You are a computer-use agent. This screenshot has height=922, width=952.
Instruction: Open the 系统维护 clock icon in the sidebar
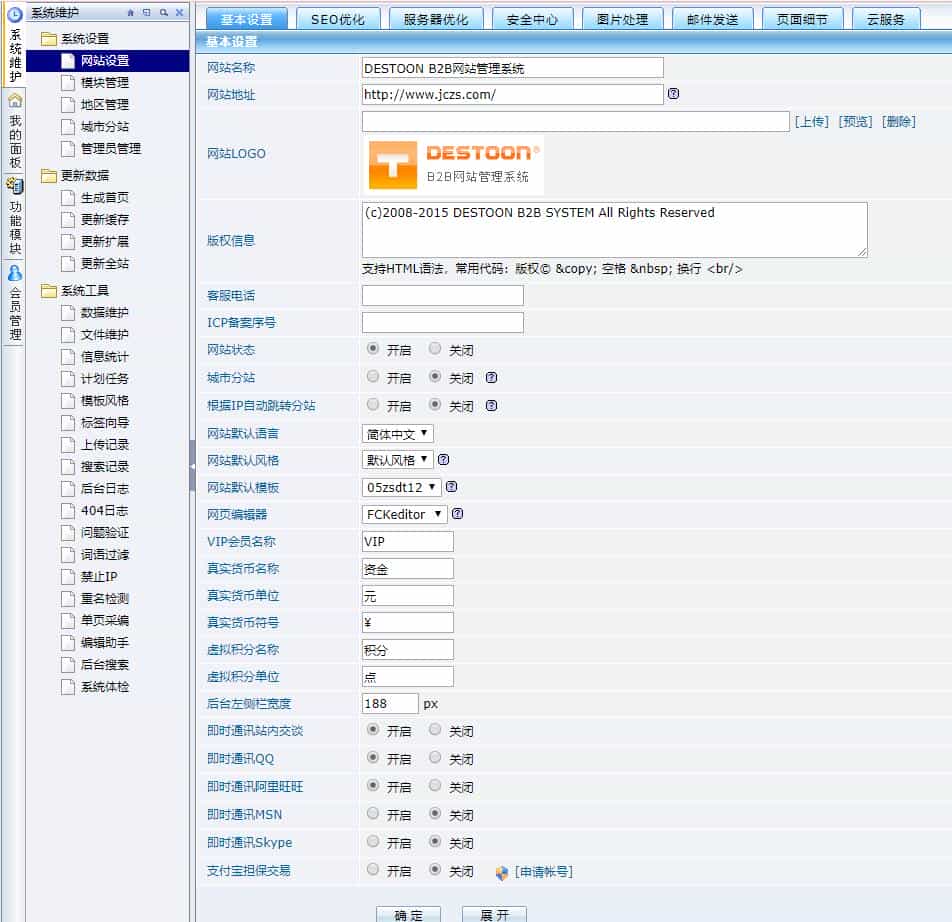15,15
